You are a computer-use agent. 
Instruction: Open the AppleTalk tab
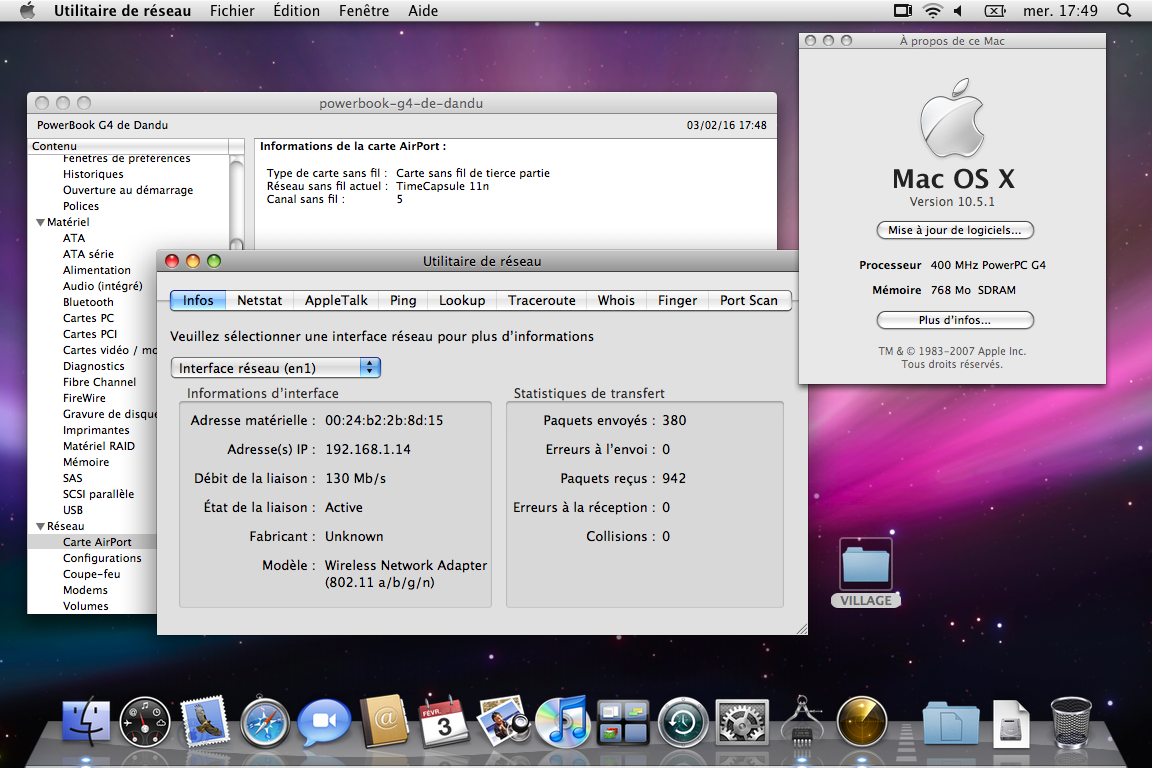336,301
